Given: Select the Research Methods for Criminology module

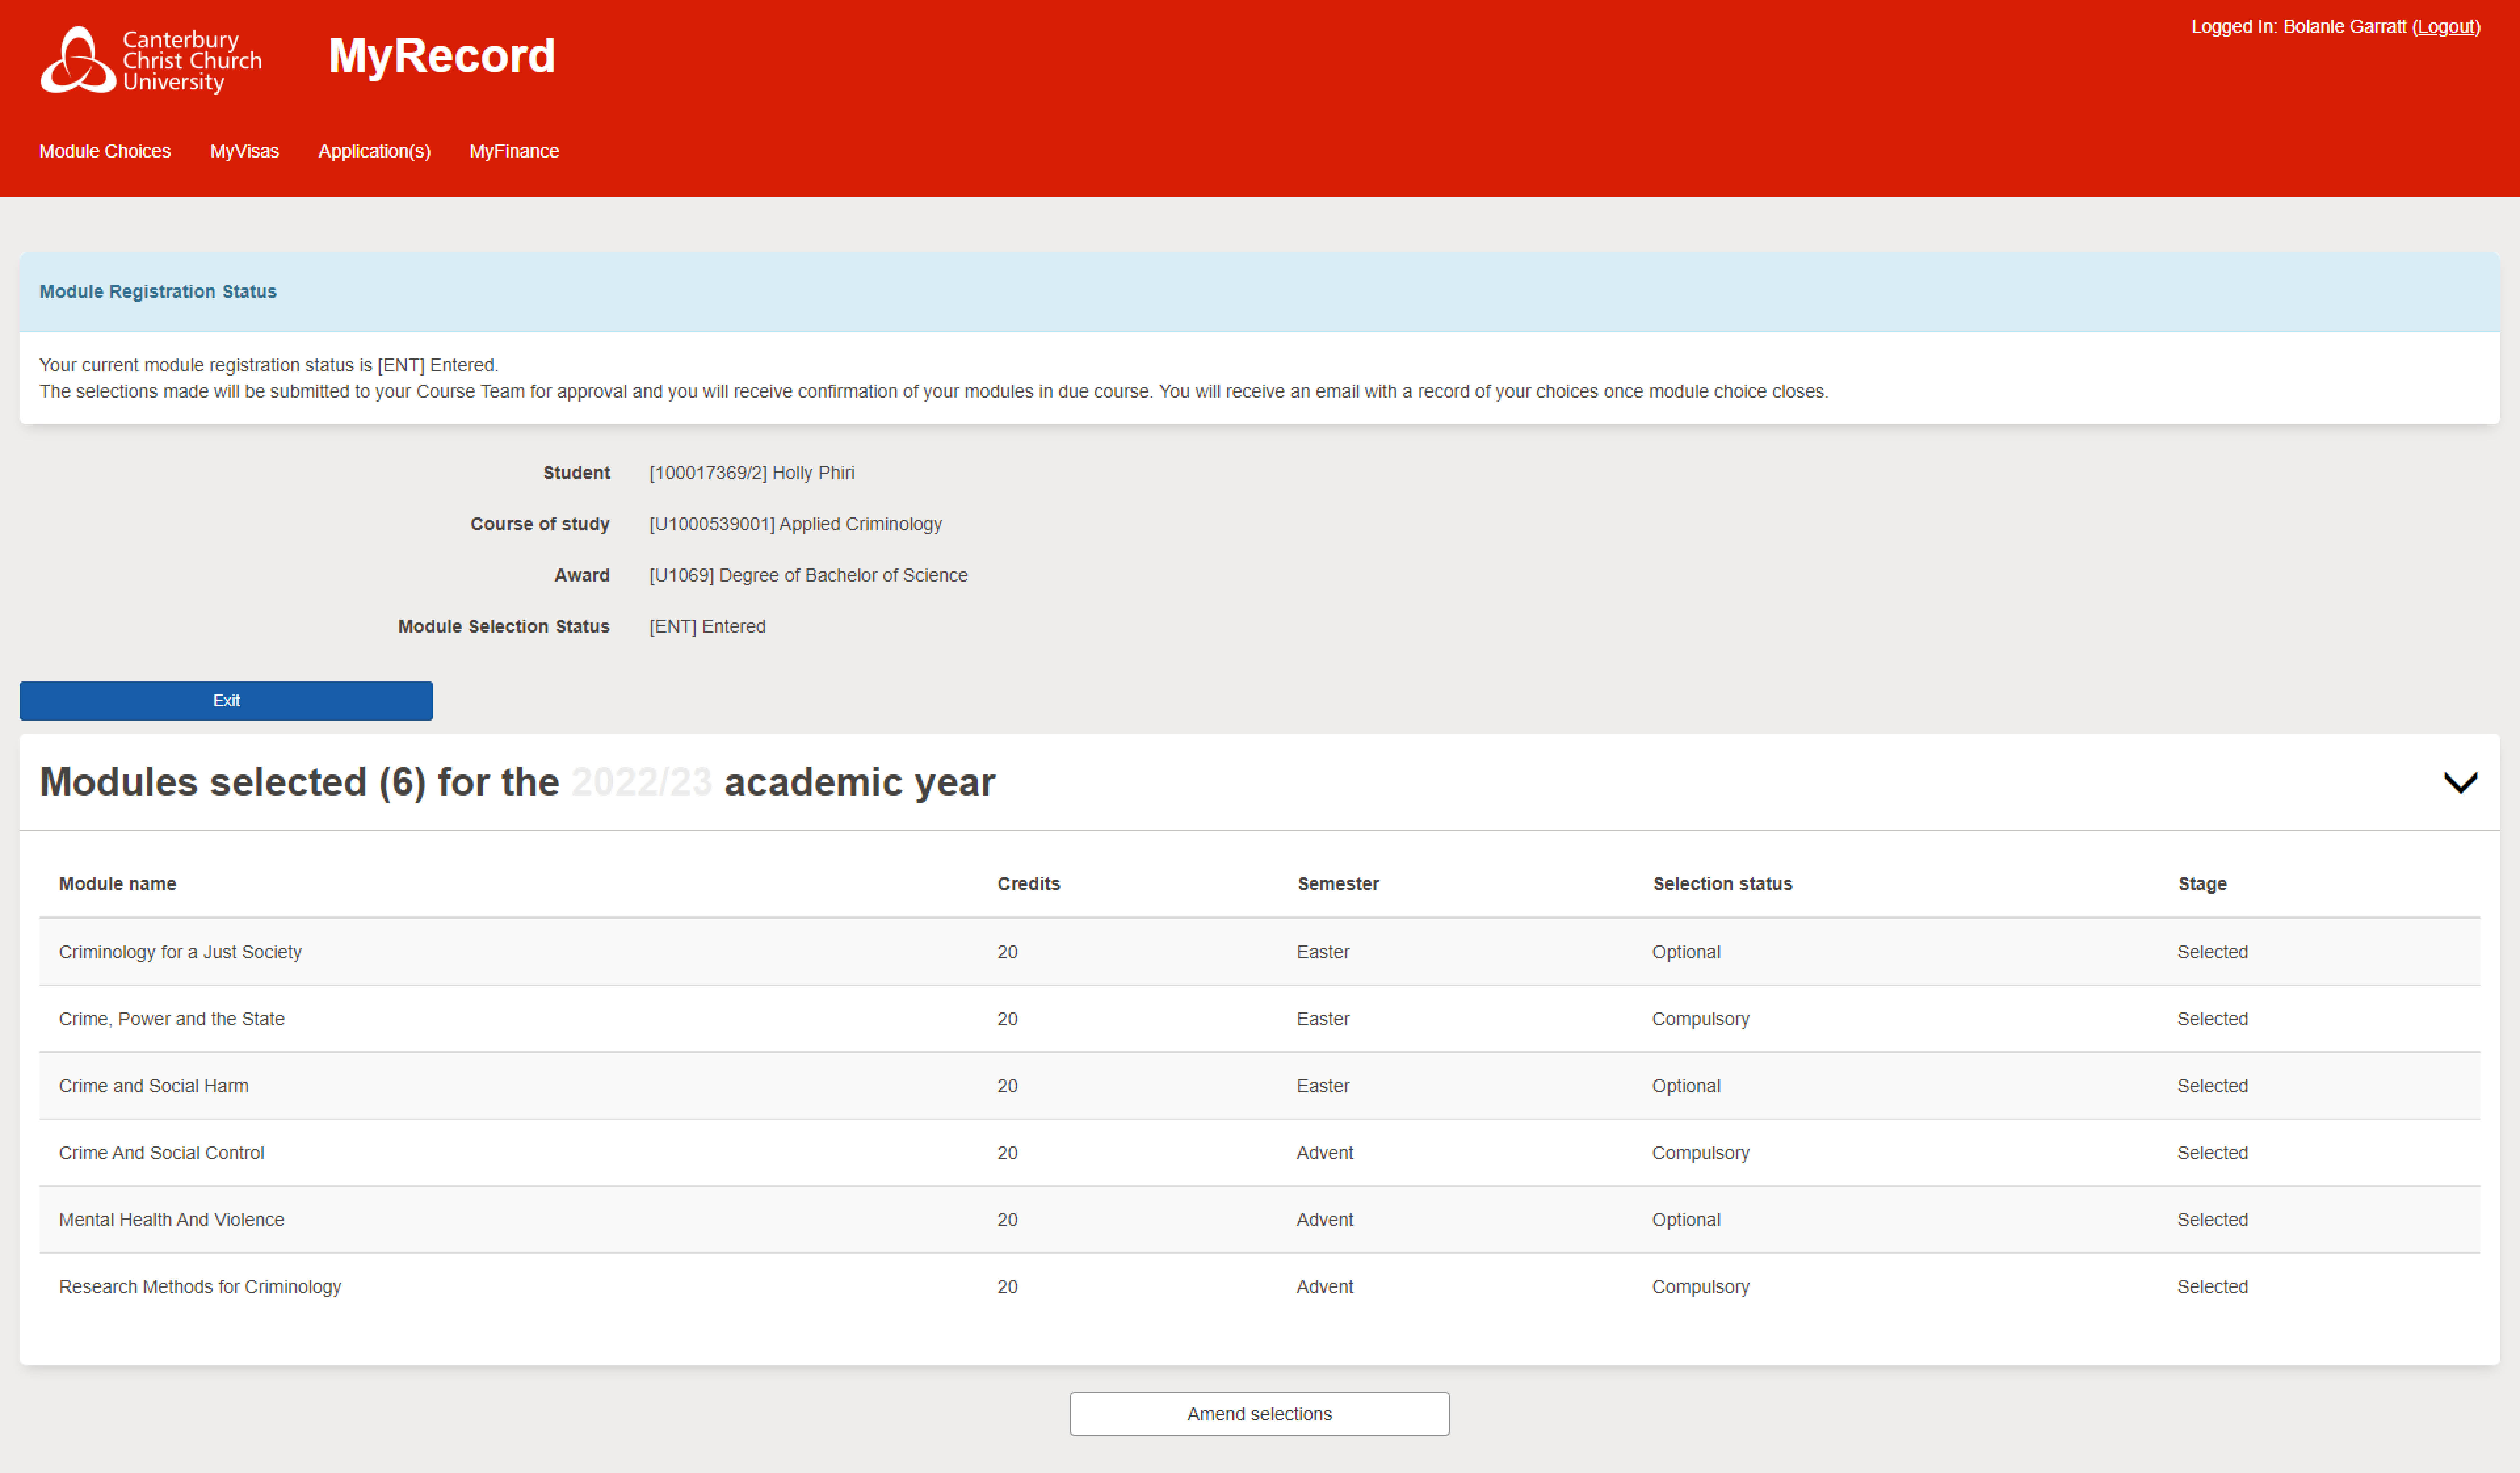Looking at the screenshot, I should point(200,1287).
